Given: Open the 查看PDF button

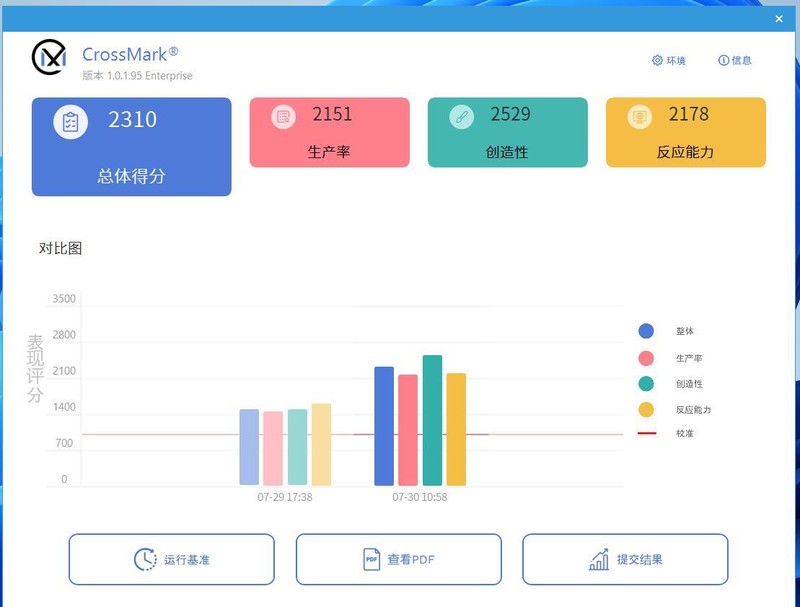Looking at the screenshot, I should point(397,559).
